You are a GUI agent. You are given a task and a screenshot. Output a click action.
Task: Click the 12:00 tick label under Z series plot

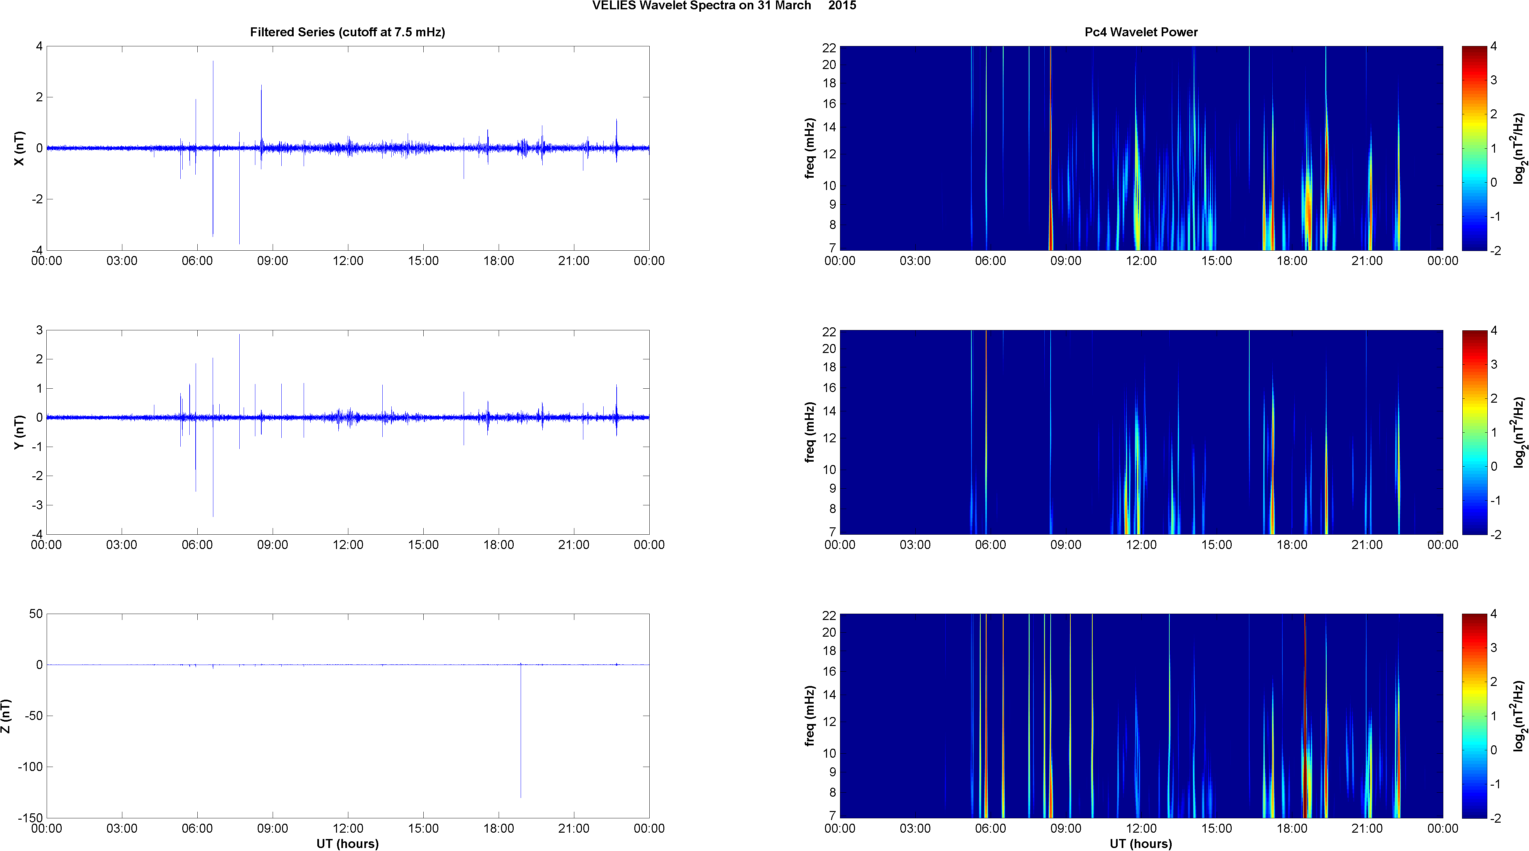(348, 829)
